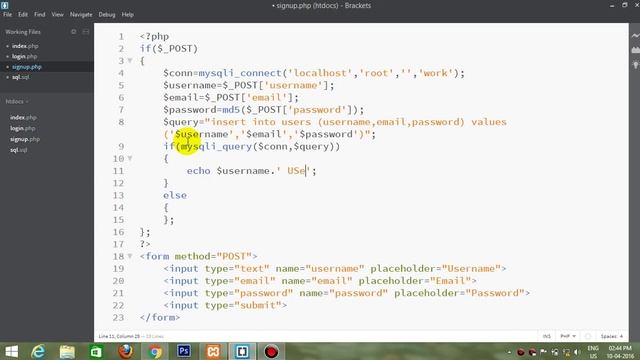Click 'md5' function on line 7
Image resolution: width=640 pixels, height=360 pixels.
231,110
